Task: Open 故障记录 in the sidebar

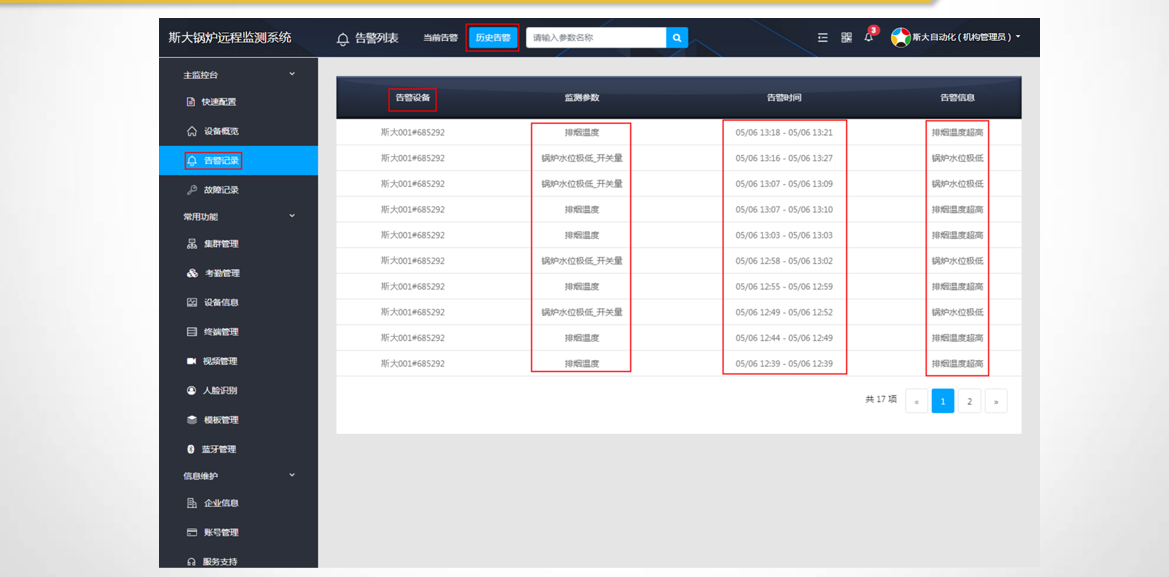Action: [220, 190]
